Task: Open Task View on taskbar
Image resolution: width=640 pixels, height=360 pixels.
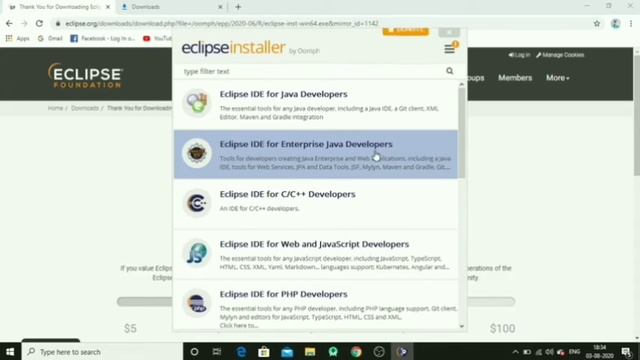Action: click(217, 351)
